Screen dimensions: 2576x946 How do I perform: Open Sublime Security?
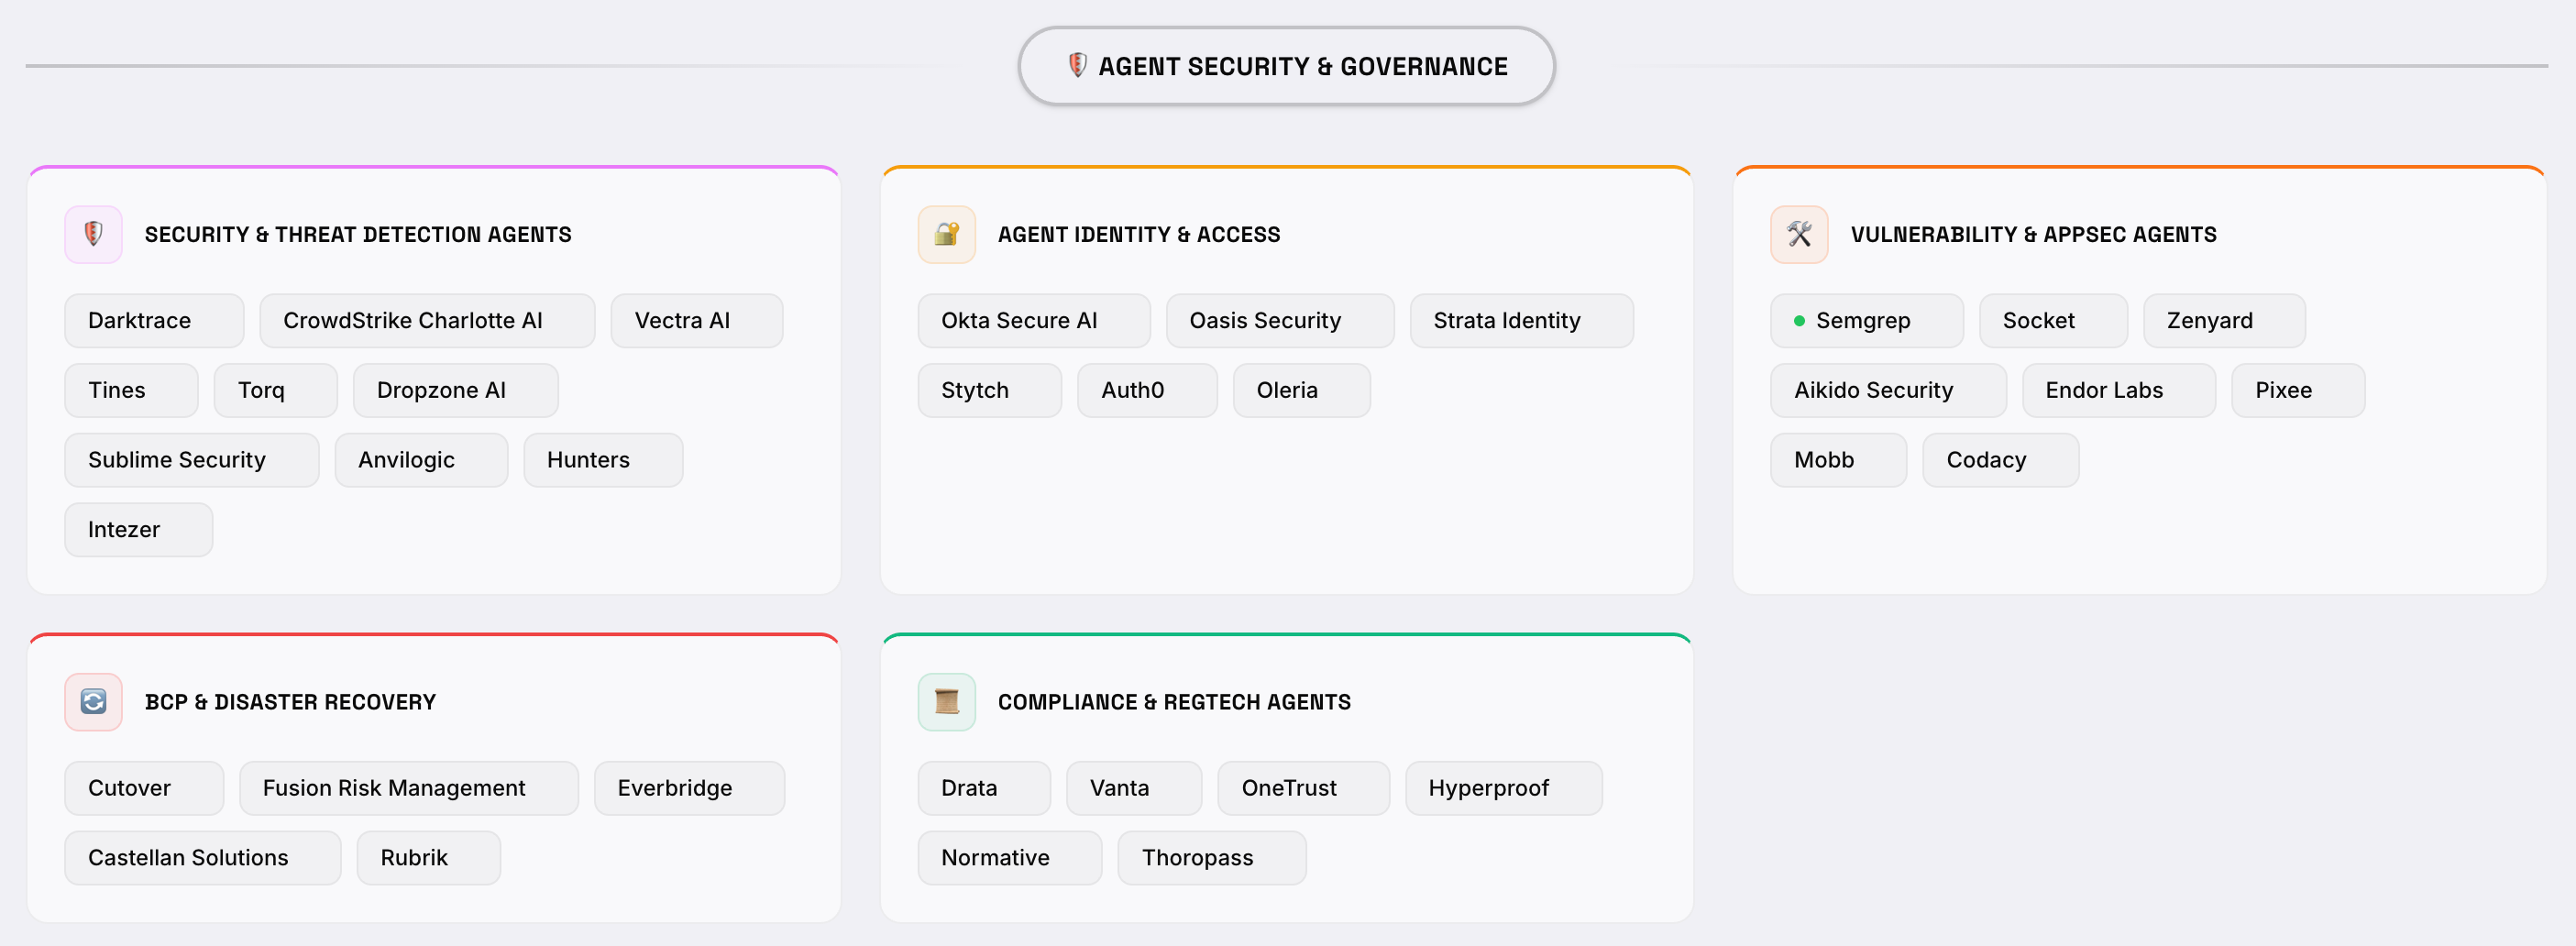(192, 461)
